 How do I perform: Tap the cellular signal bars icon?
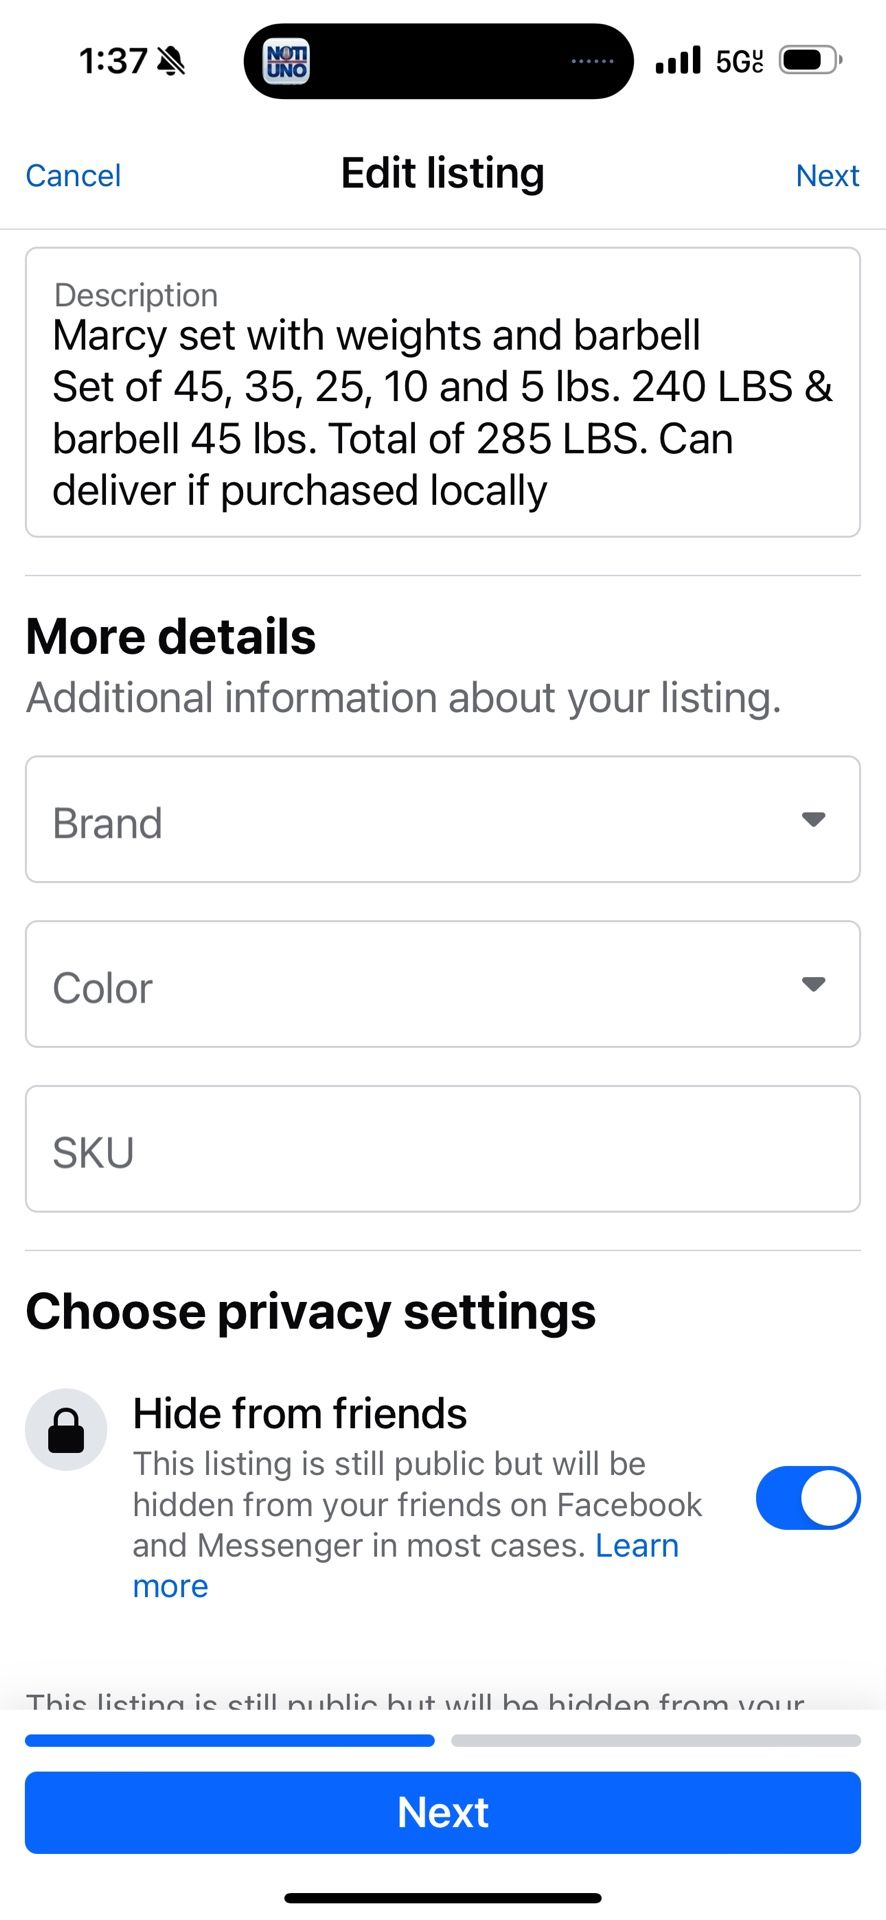(x=678, y=61)
